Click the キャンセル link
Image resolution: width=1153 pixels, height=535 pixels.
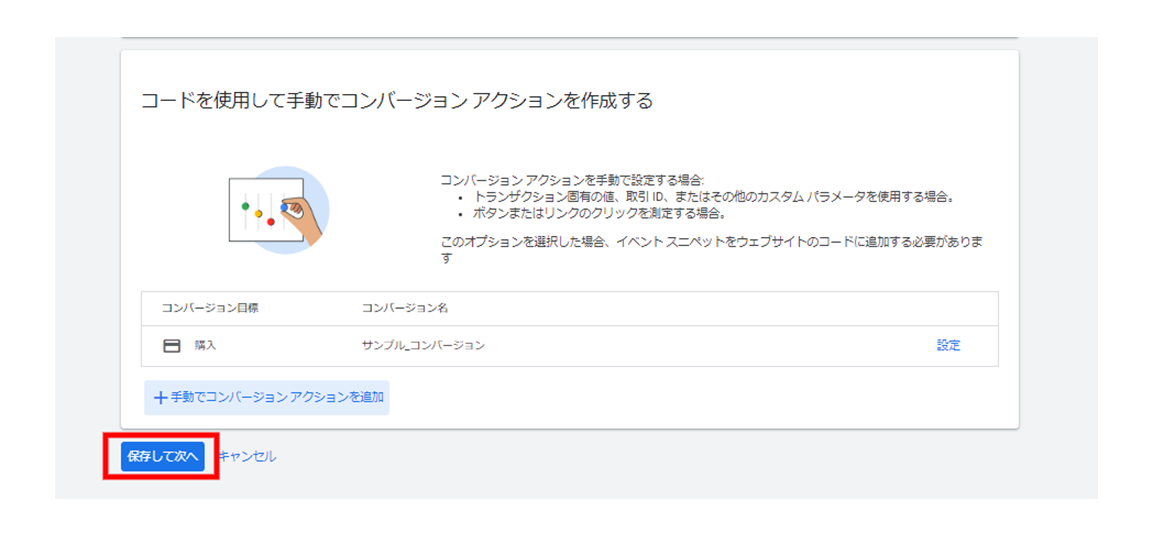[247, 456]
